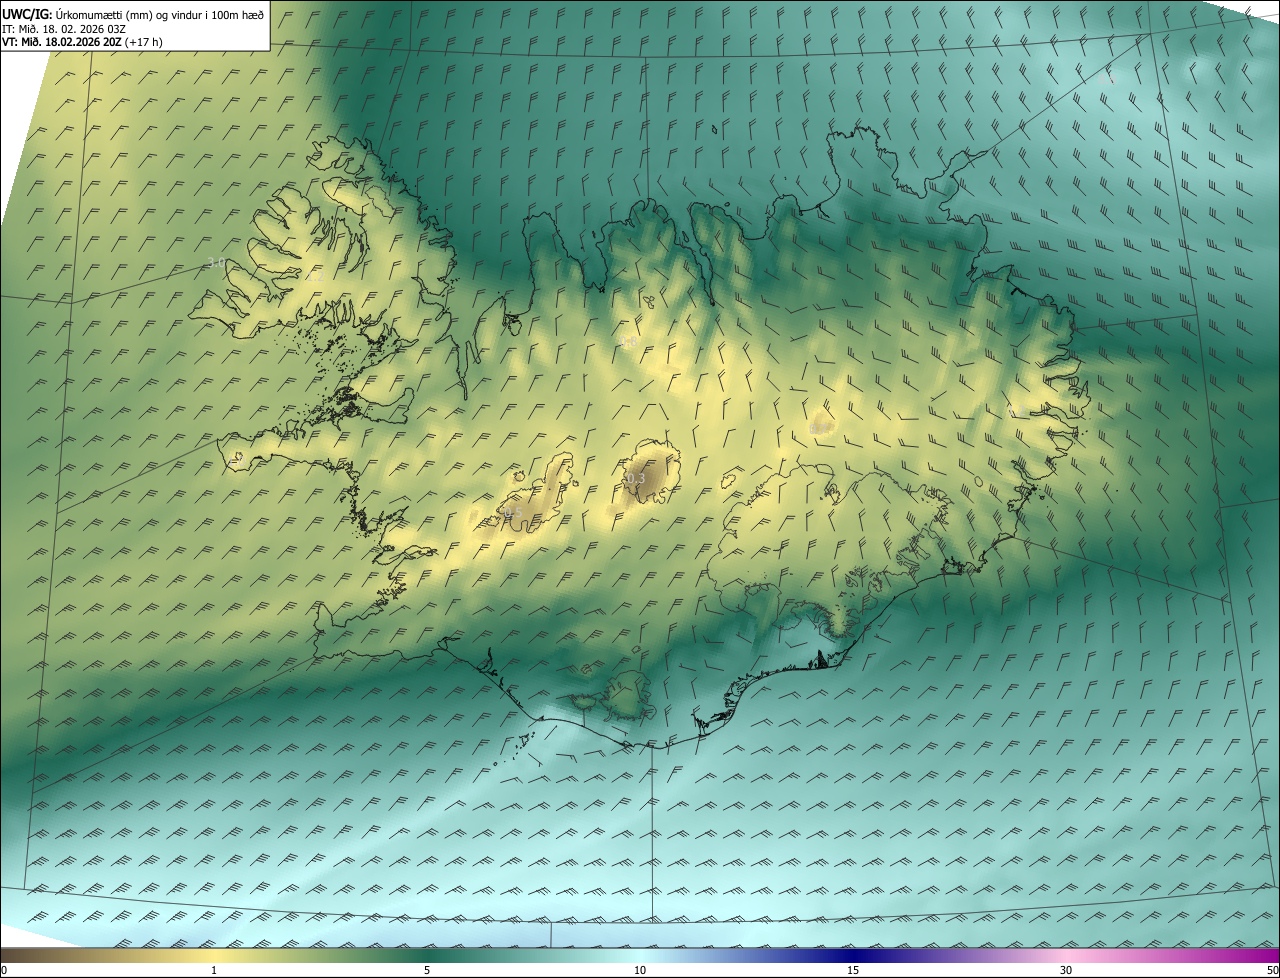Click the '0.8' value label on the map

click(x=629, y=342)
